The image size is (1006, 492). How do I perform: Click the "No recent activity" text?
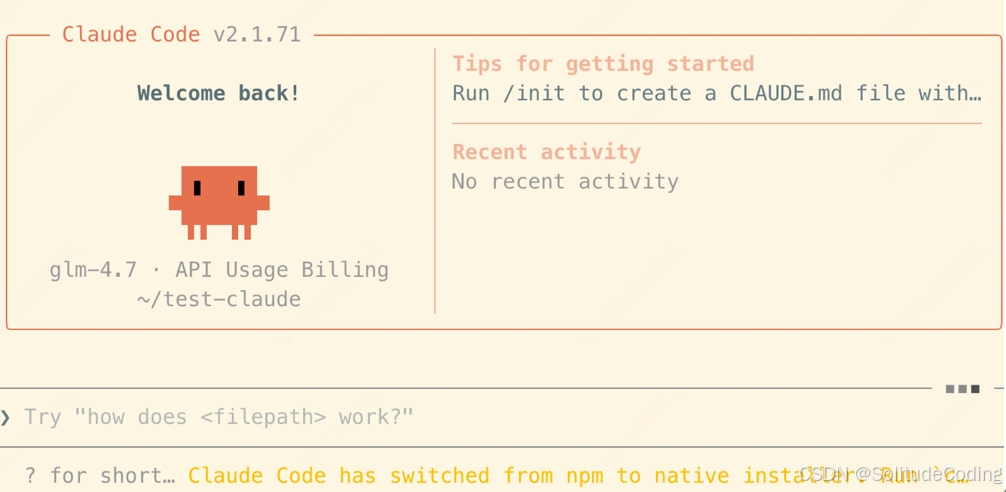[565, 182]
